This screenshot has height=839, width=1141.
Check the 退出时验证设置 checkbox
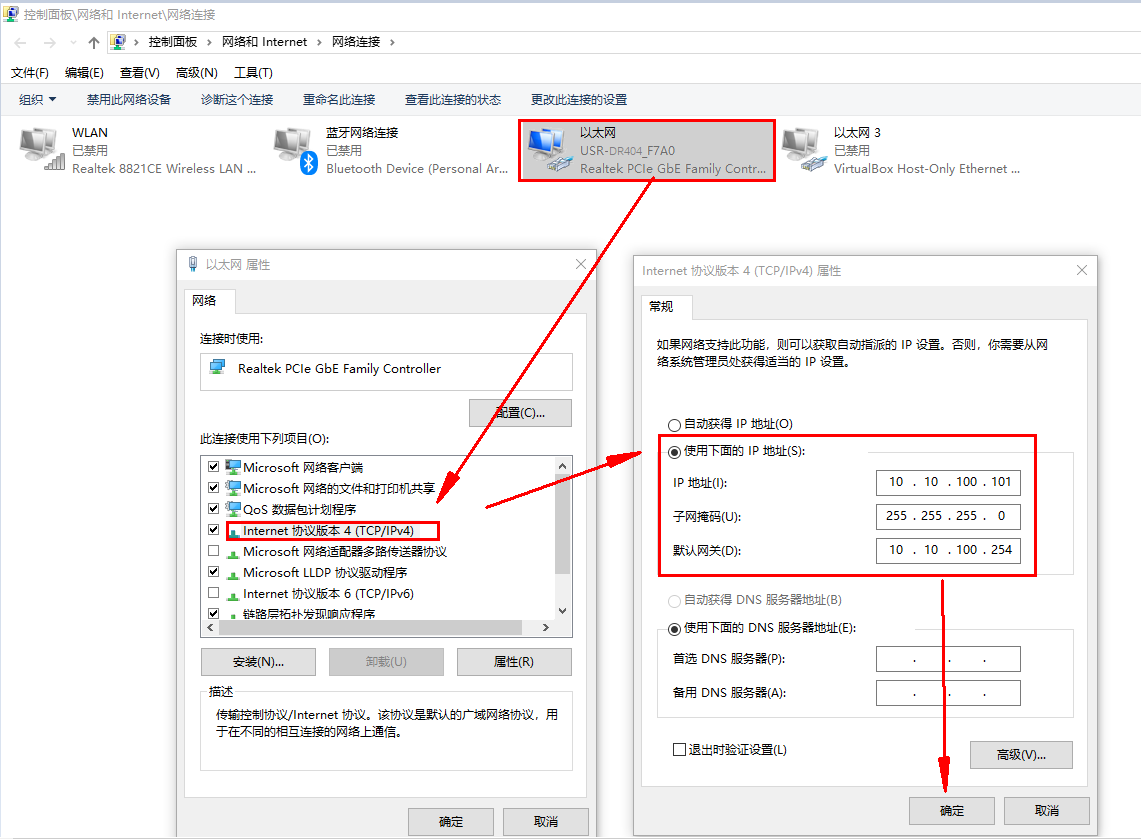tap(680, 750)
